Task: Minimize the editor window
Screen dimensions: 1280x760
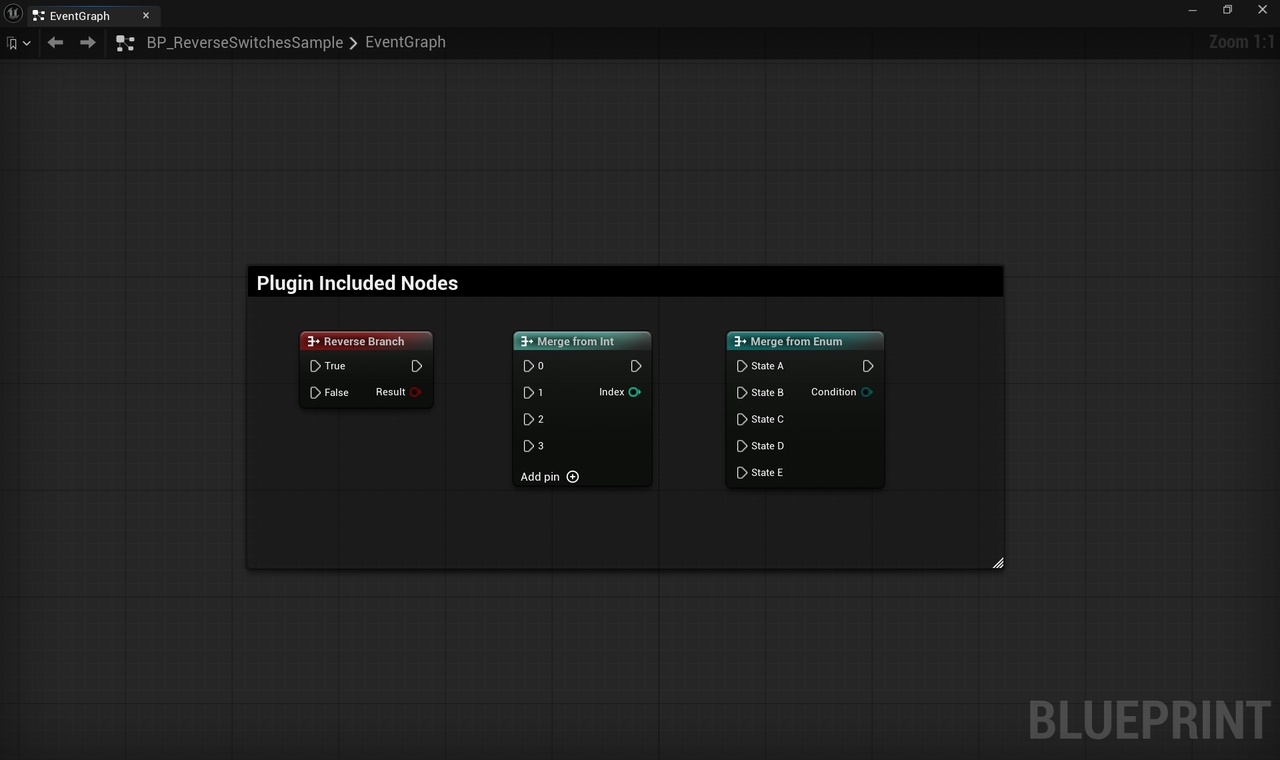Action: 1193,10
